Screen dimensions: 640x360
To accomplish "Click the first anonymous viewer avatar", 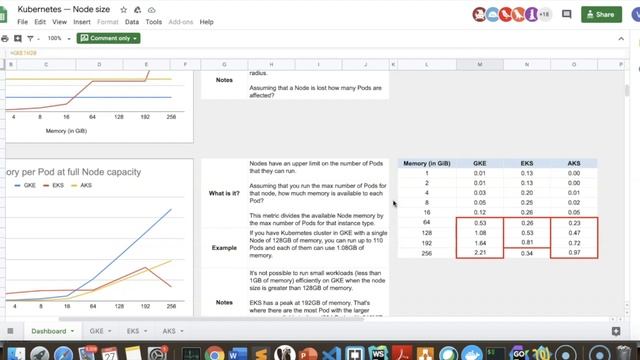I will tap(479, 14).
